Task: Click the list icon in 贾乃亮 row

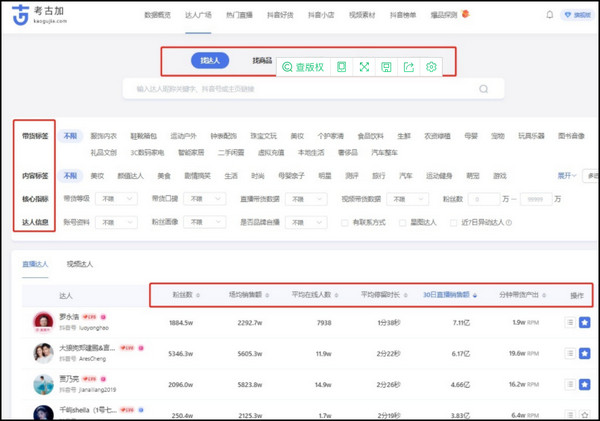Action: (570, 385)
